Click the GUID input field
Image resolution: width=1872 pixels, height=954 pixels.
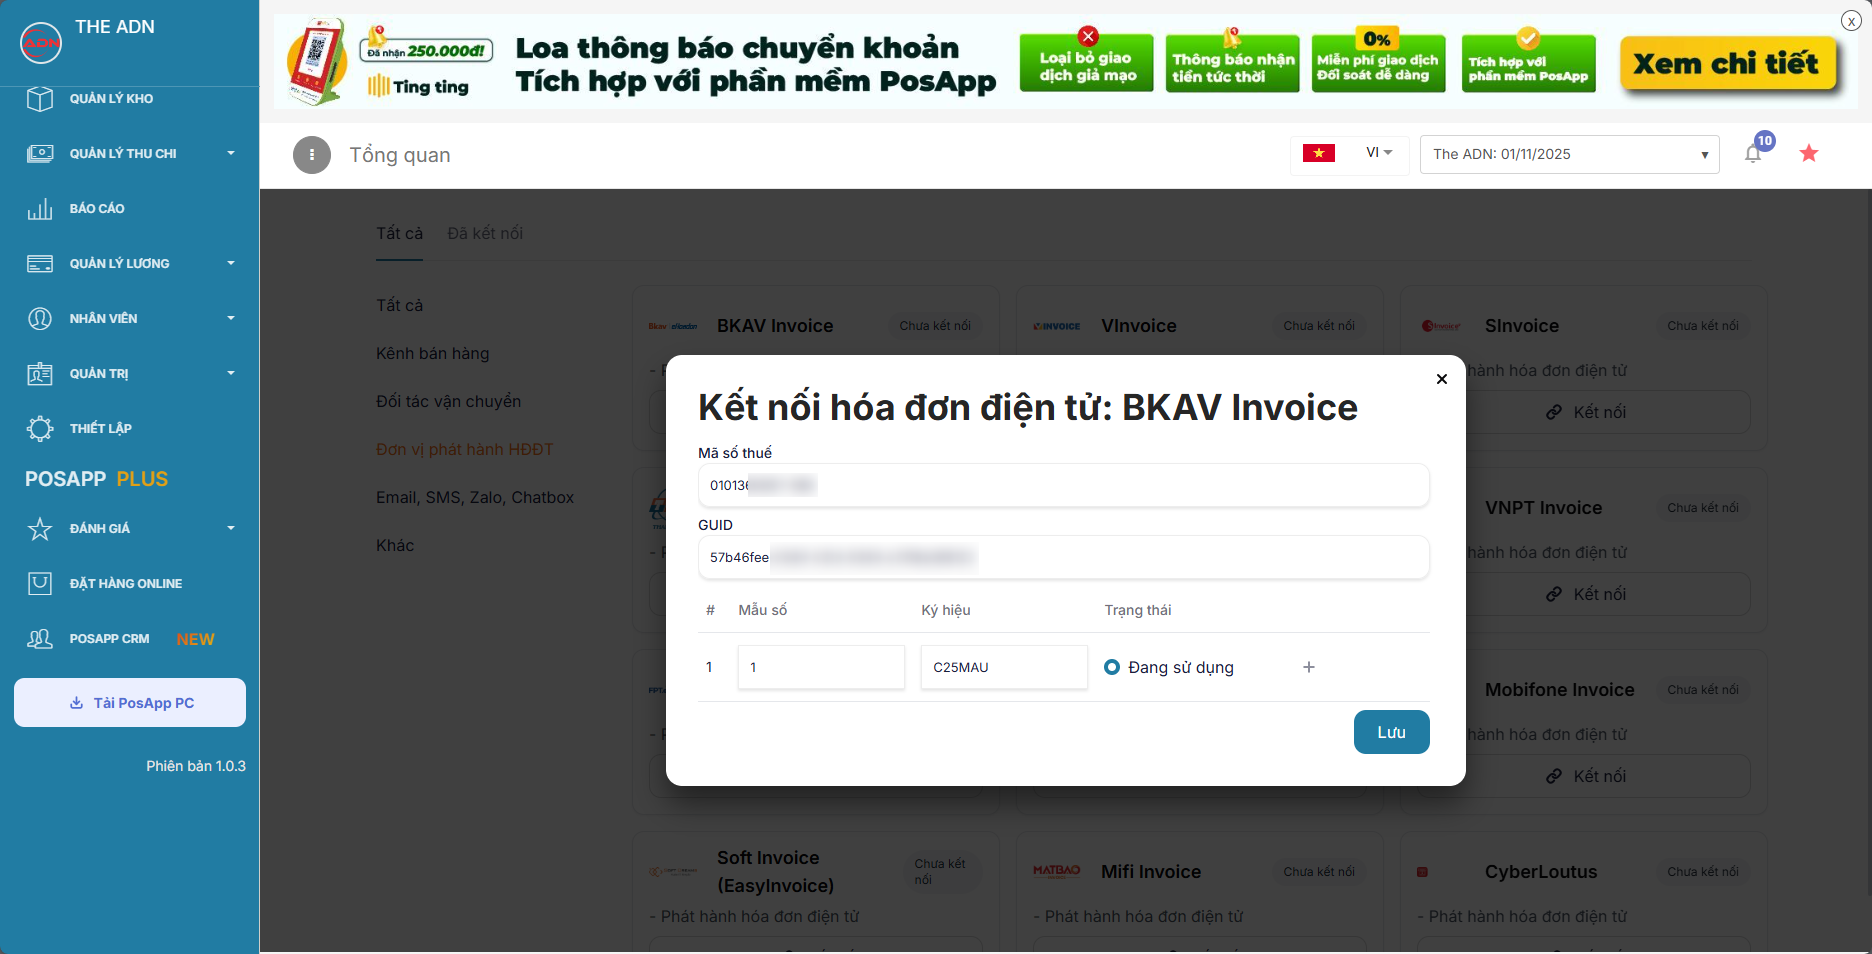(1063, 558)
